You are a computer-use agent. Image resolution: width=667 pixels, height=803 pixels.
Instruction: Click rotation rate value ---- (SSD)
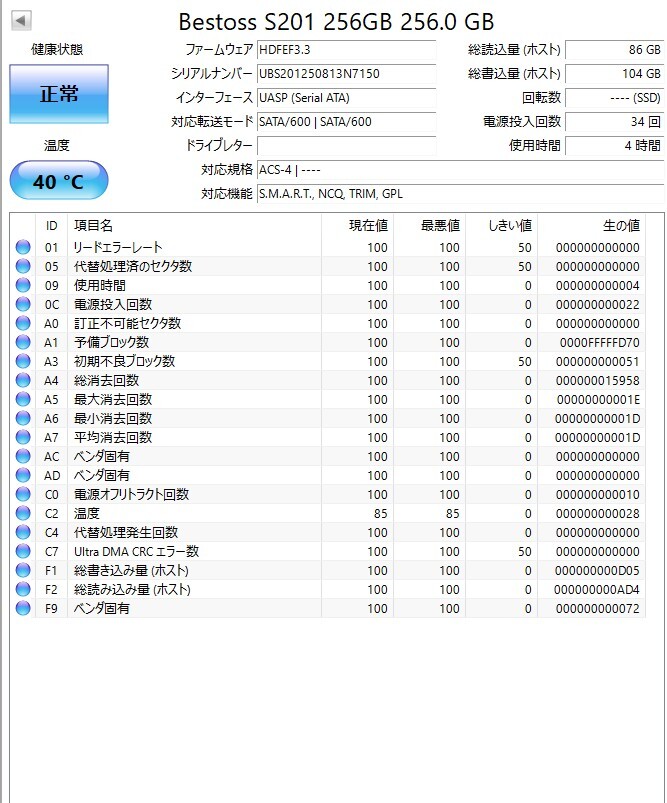[615, 98]
